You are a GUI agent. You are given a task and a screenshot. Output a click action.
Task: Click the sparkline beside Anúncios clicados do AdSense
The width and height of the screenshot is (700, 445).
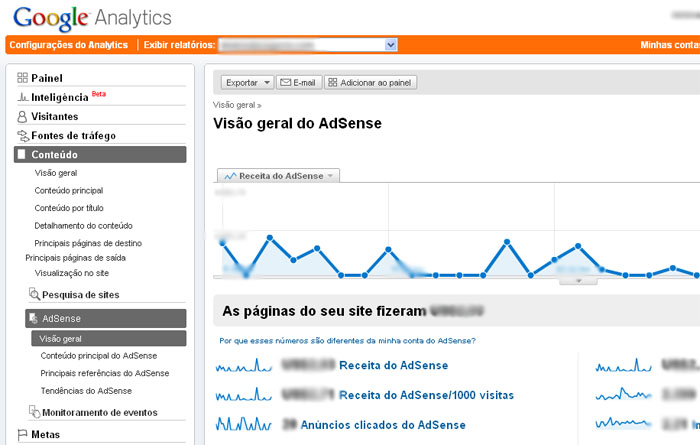(x=244, y=424)
